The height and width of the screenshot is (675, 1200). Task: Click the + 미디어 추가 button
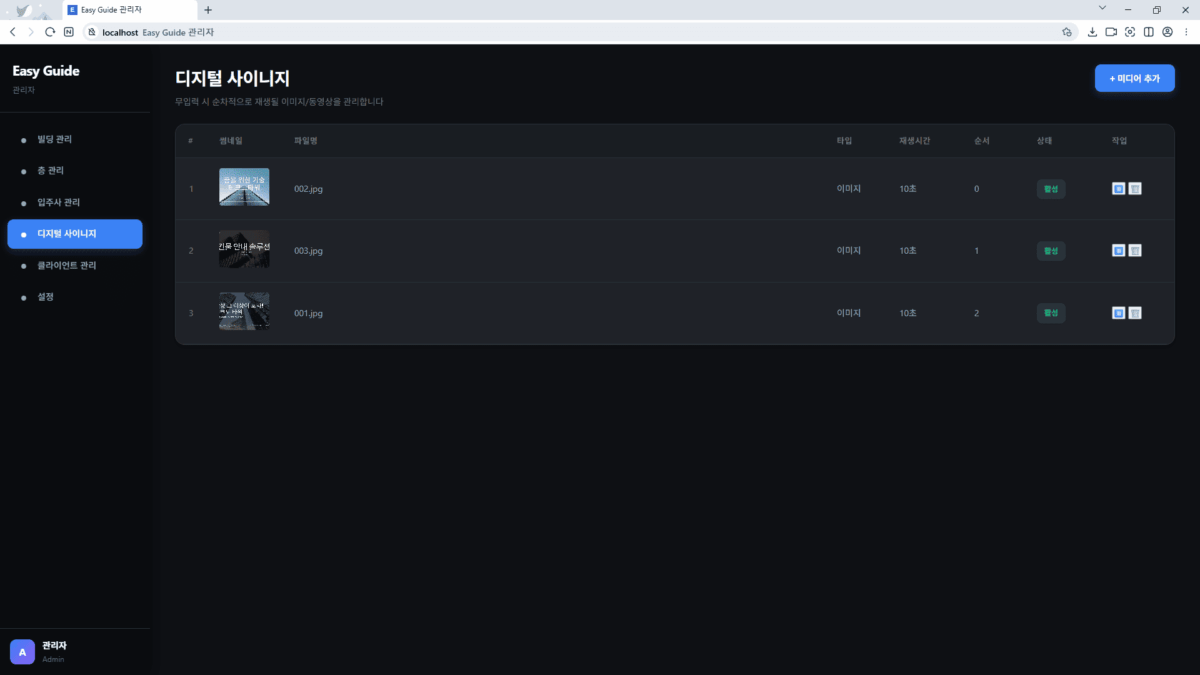coord(1134,78)
